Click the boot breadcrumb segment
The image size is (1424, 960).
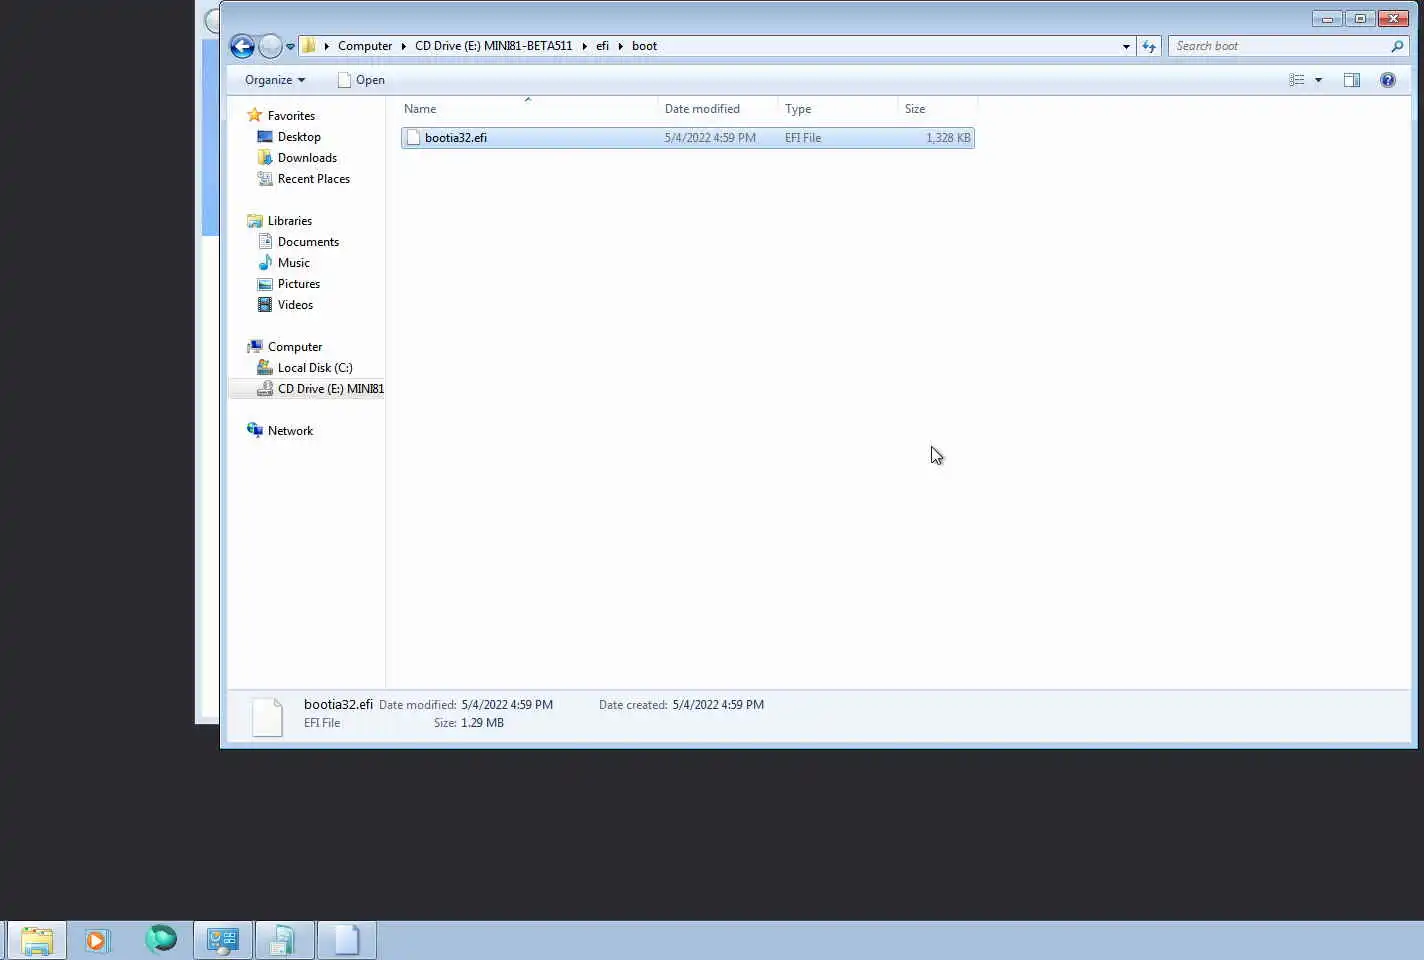pos(644,46)
